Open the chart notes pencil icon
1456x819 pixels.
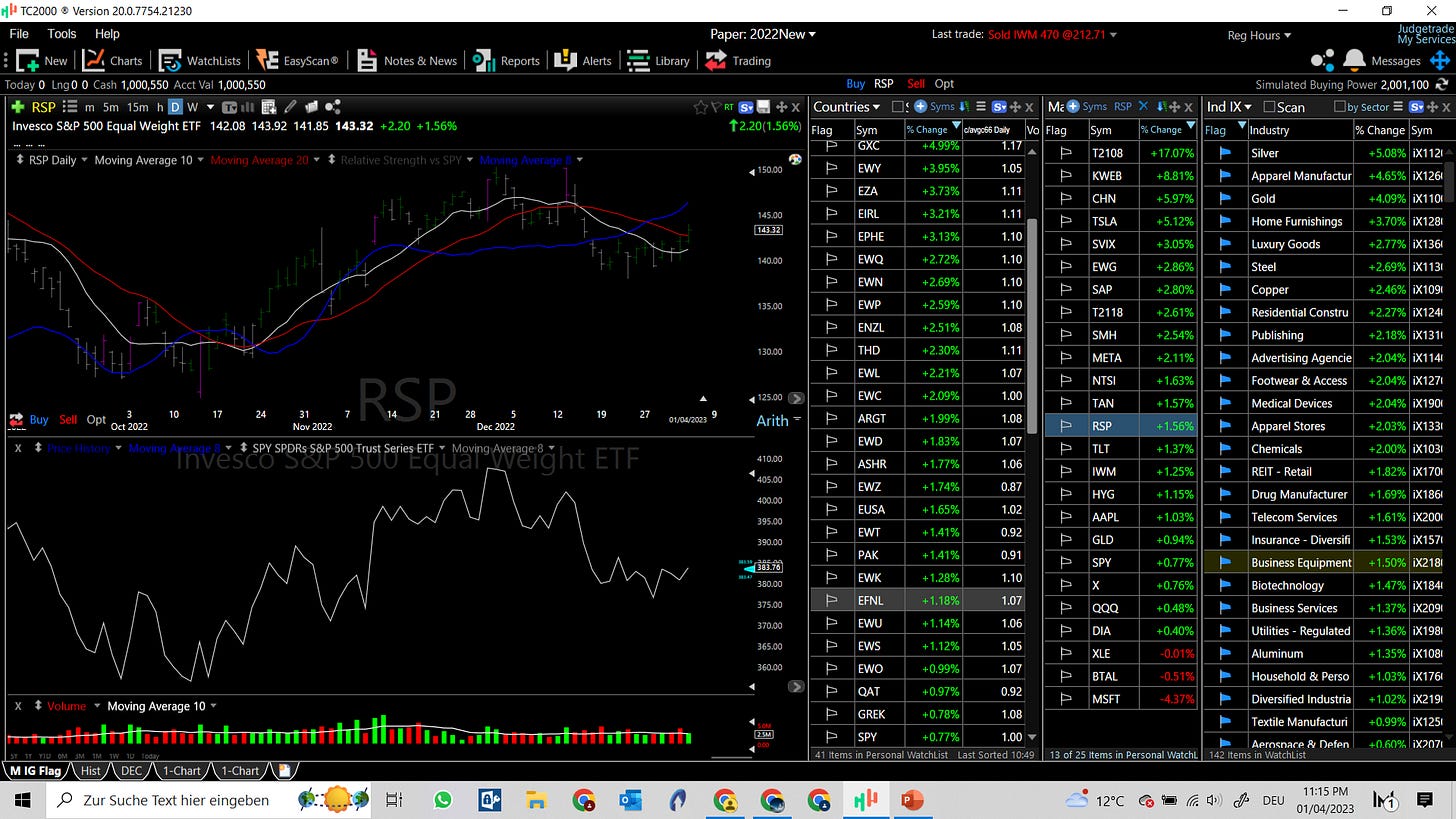pos(290,107)
